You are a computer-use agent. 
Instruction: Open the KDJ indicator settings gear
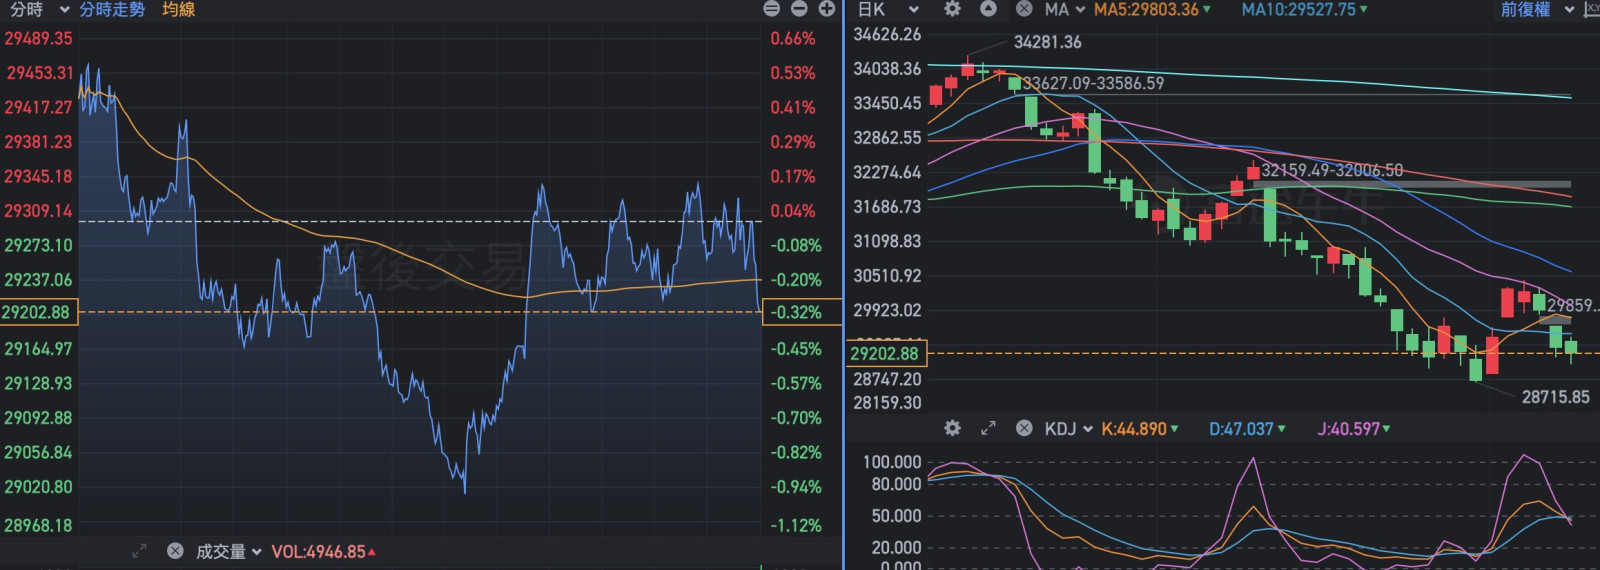(952, 428)
